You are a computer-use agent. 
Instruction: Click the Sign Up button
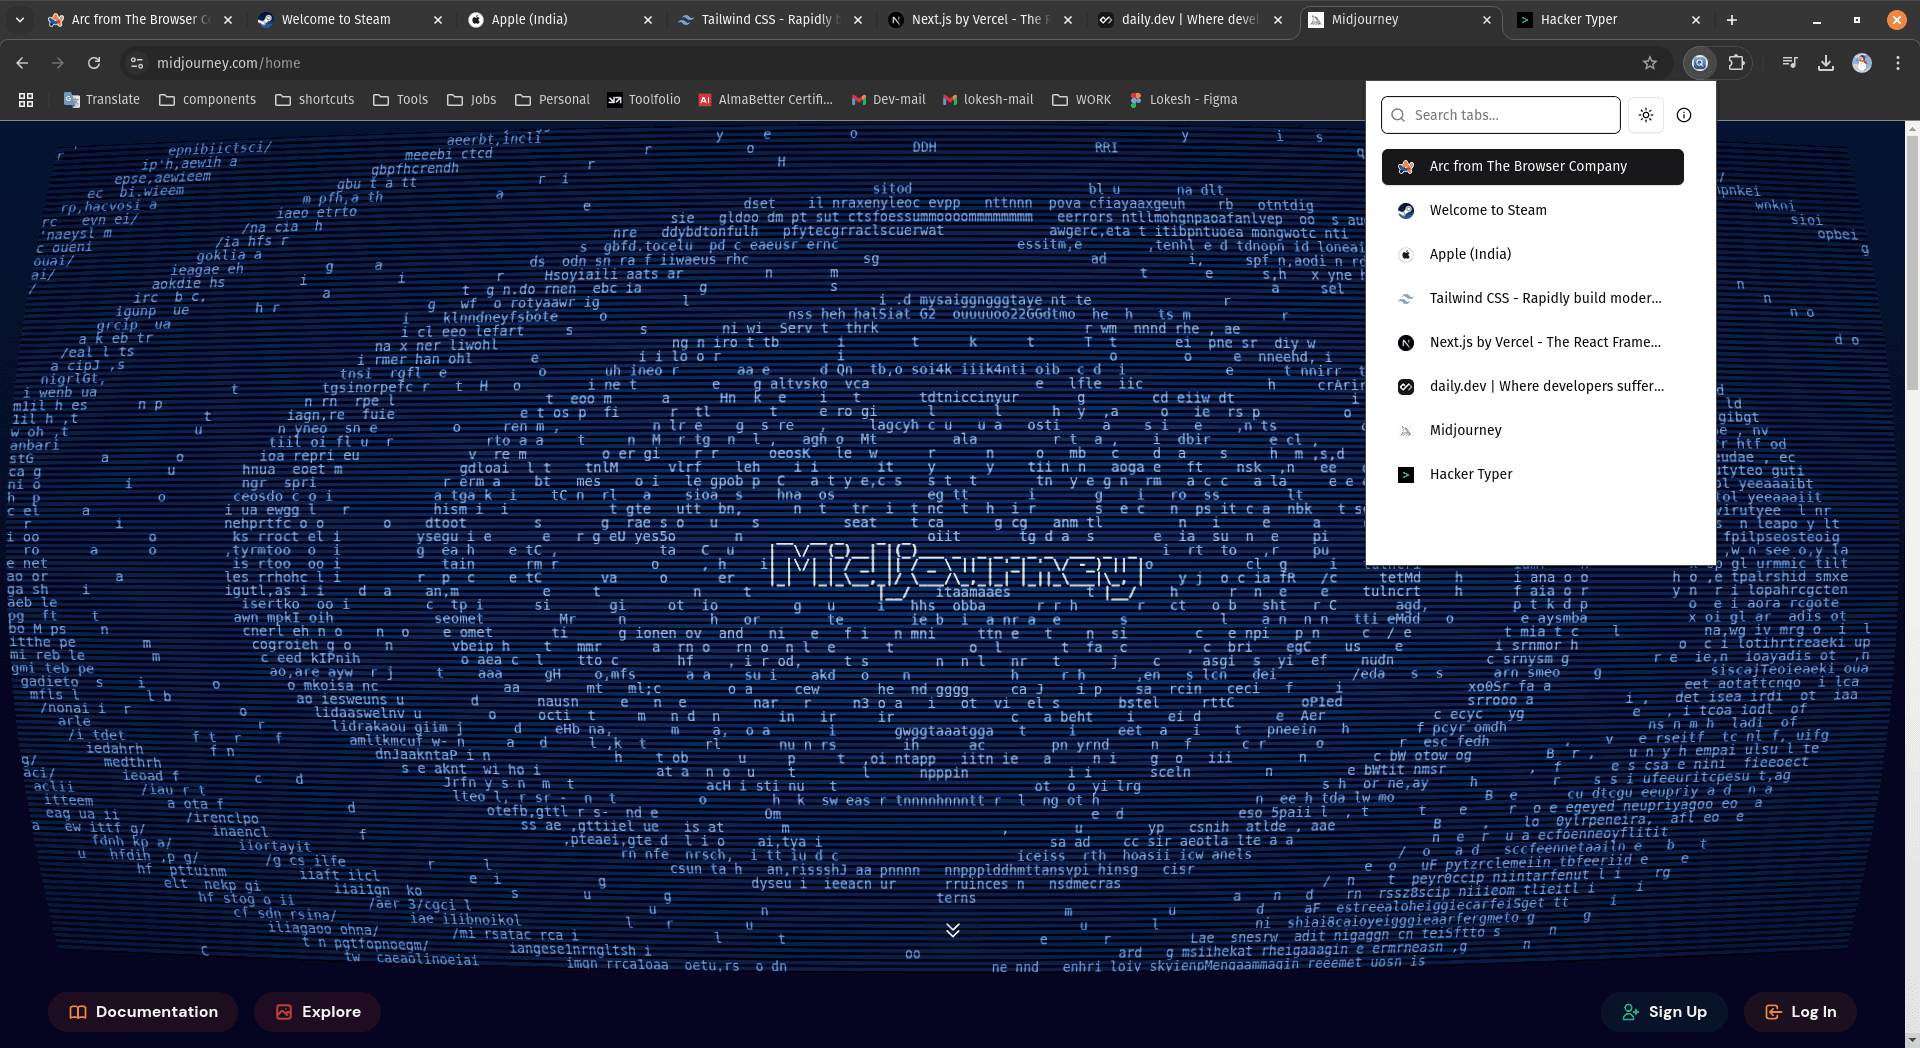(x=1664, y=1011)
